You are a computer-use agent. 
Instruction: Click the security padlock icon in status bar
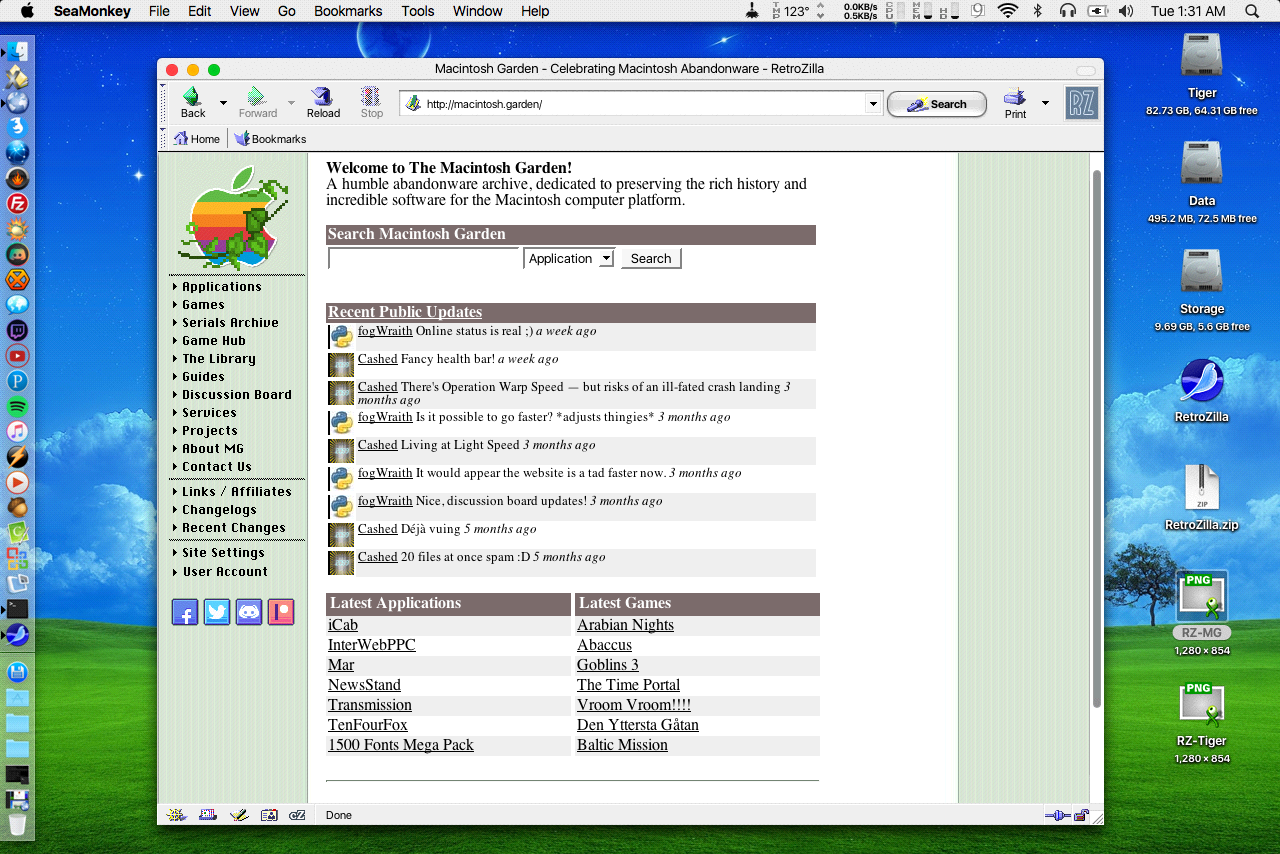(1081, 815)
